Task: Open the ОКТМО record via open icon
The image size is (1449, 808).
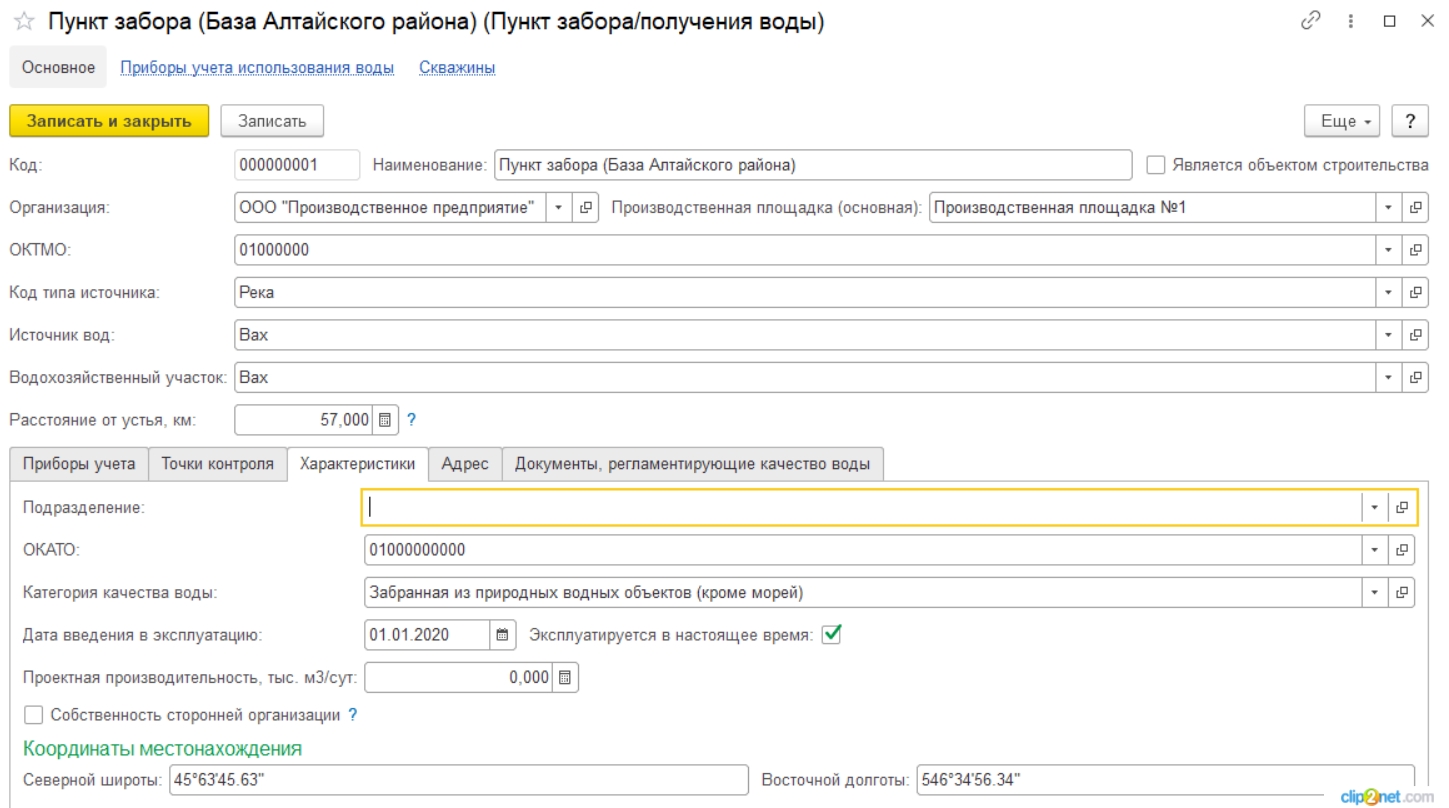Action: point(1416,251)
